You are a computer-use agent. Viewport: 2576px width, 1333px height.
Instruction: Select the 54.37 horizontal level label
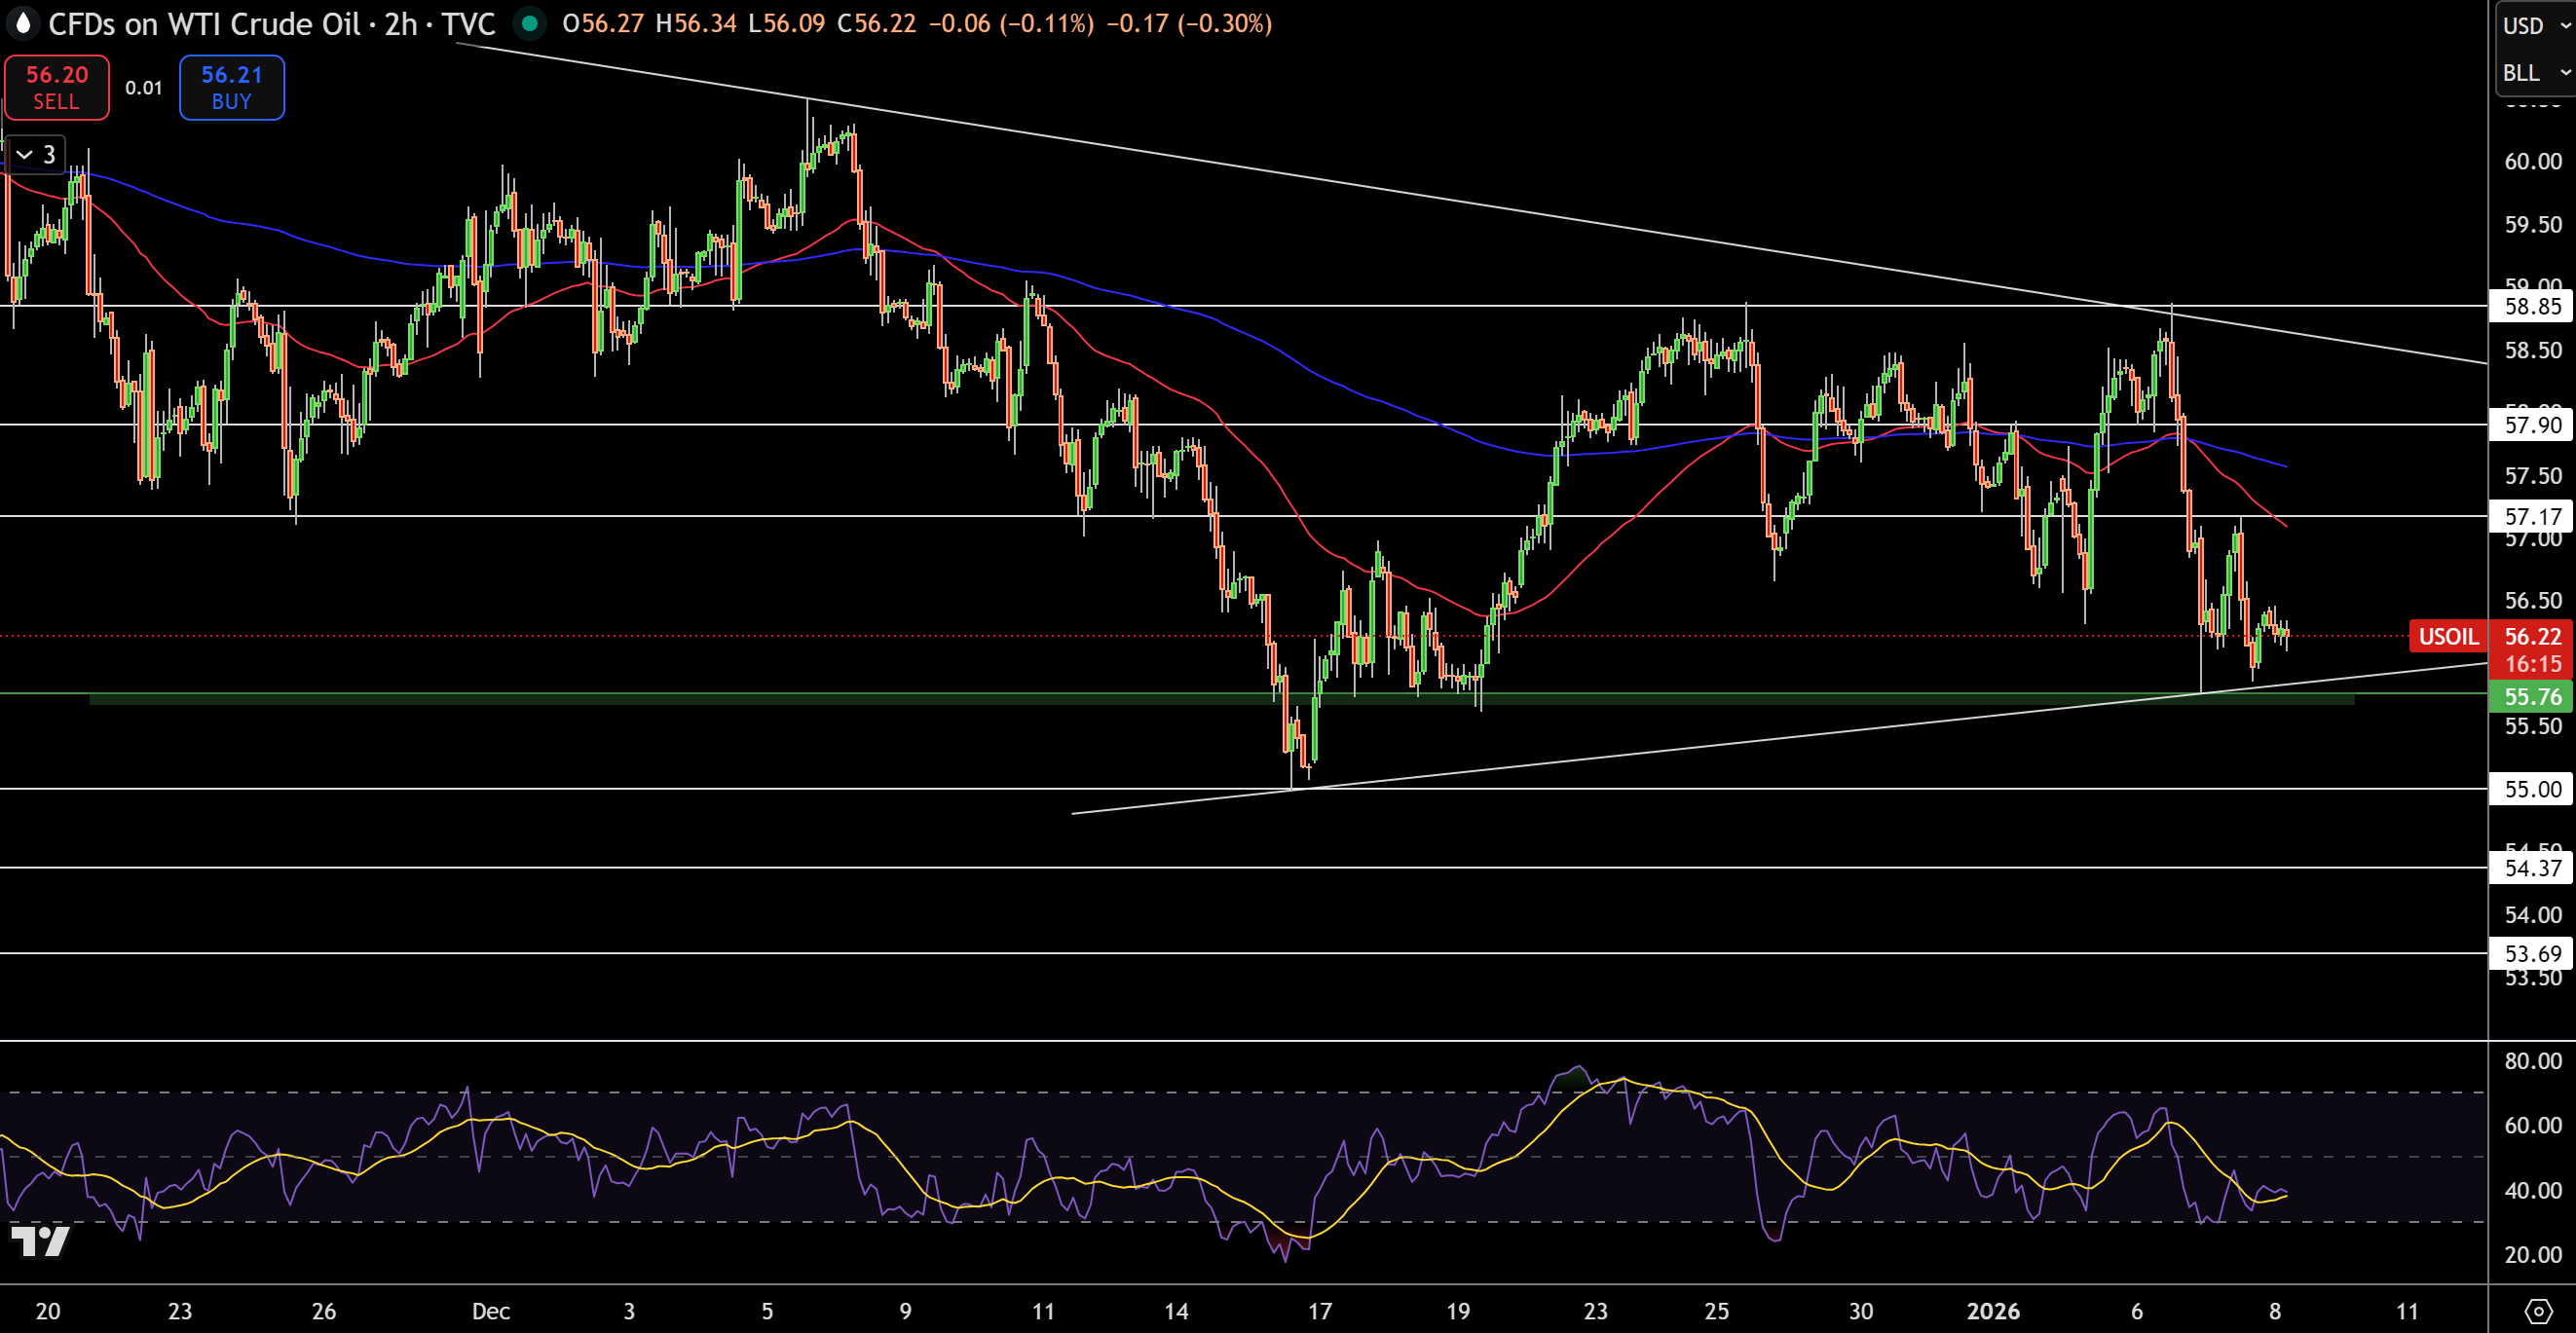2531,868
